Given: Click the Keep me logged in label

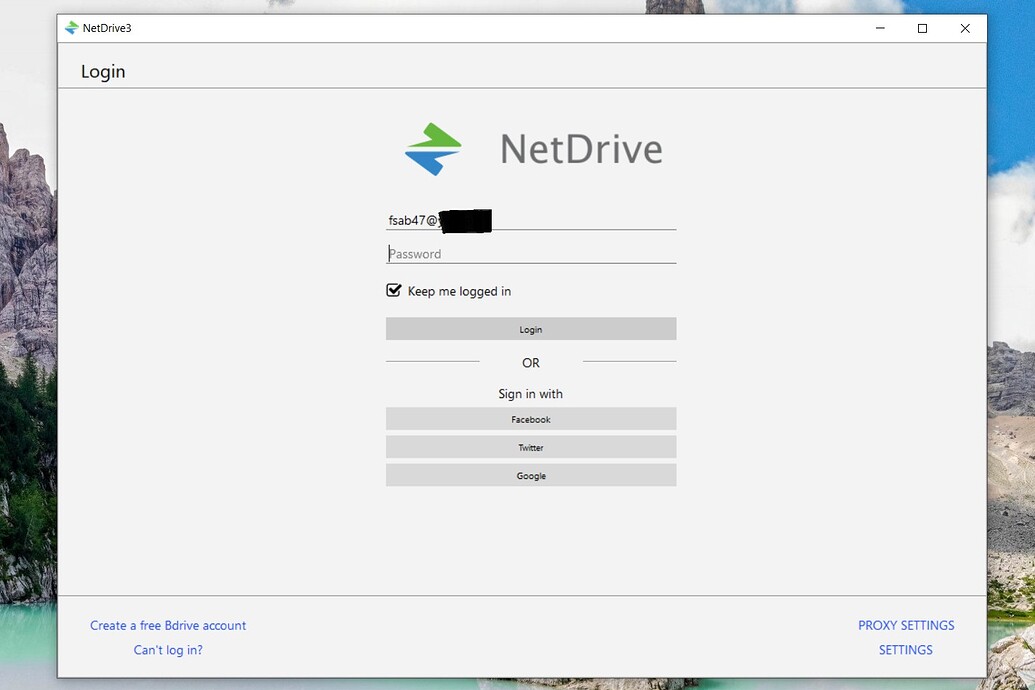Looking at the screenshot, I should [x=459, y=291].
